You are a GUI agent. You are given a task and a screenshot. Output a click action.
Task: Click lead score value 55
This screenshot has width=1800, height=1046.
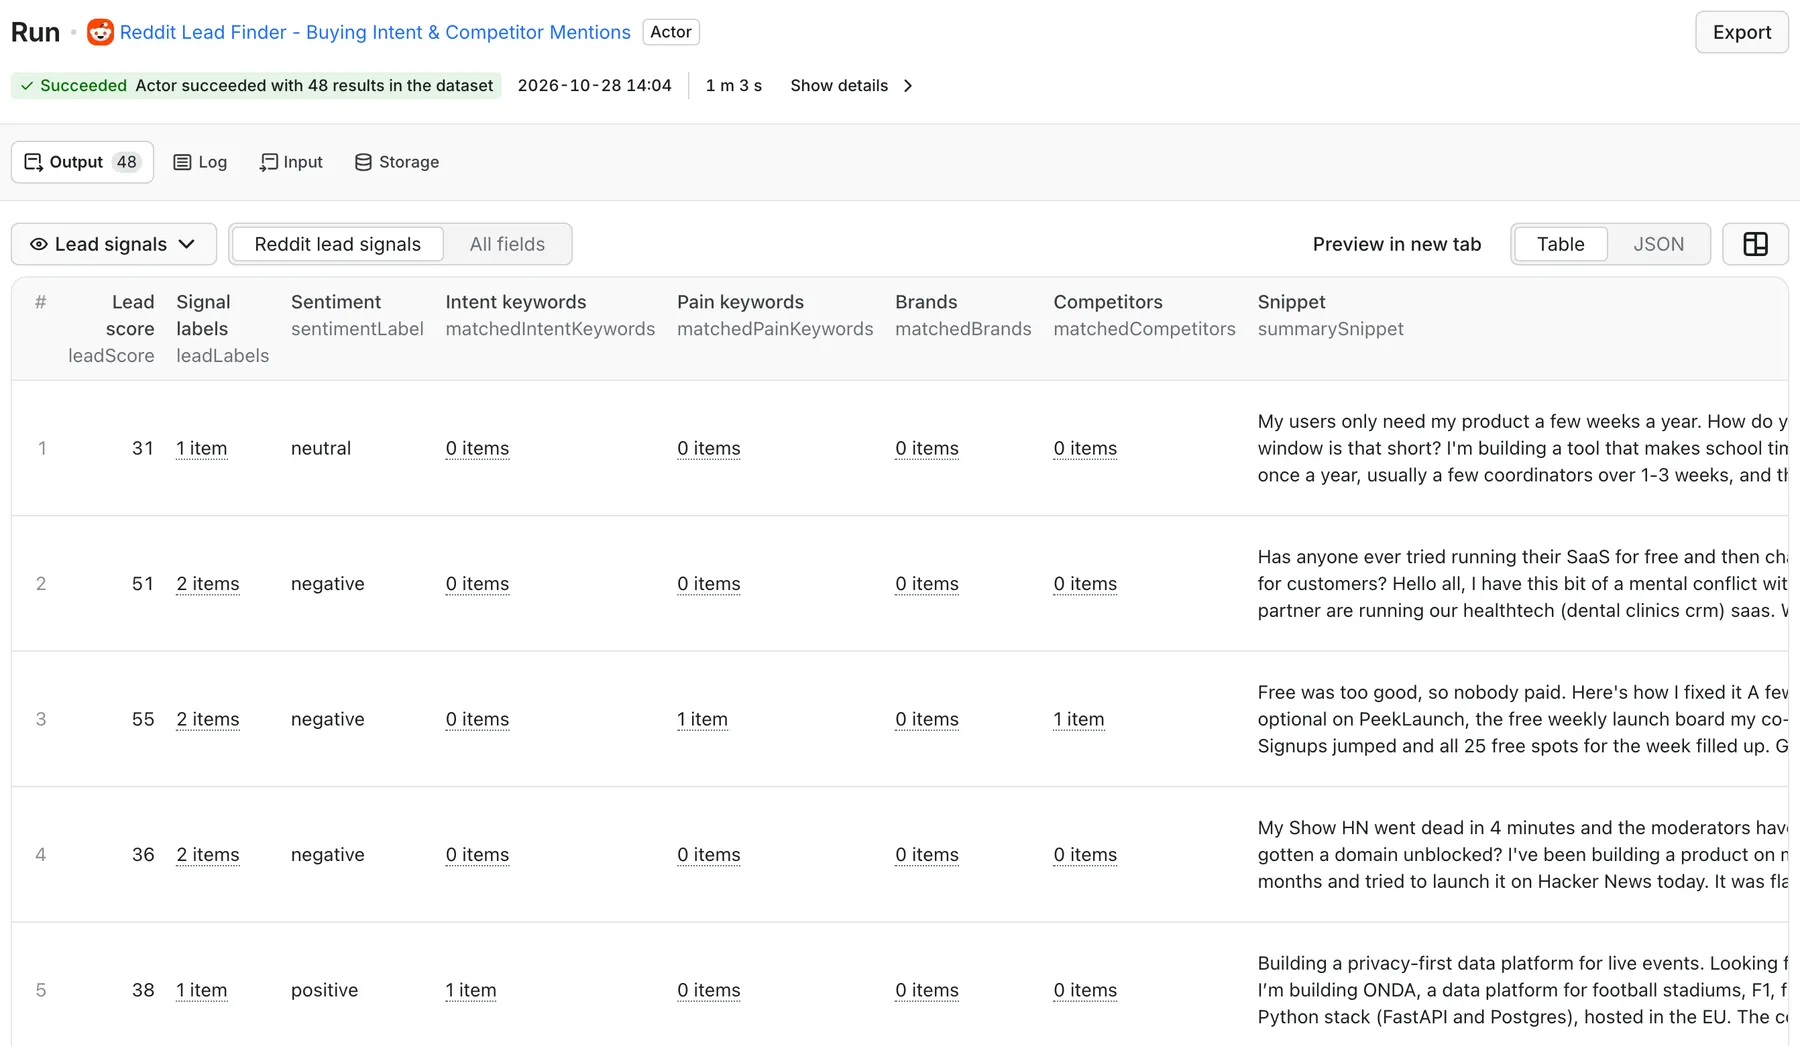[x=143, y=719]
